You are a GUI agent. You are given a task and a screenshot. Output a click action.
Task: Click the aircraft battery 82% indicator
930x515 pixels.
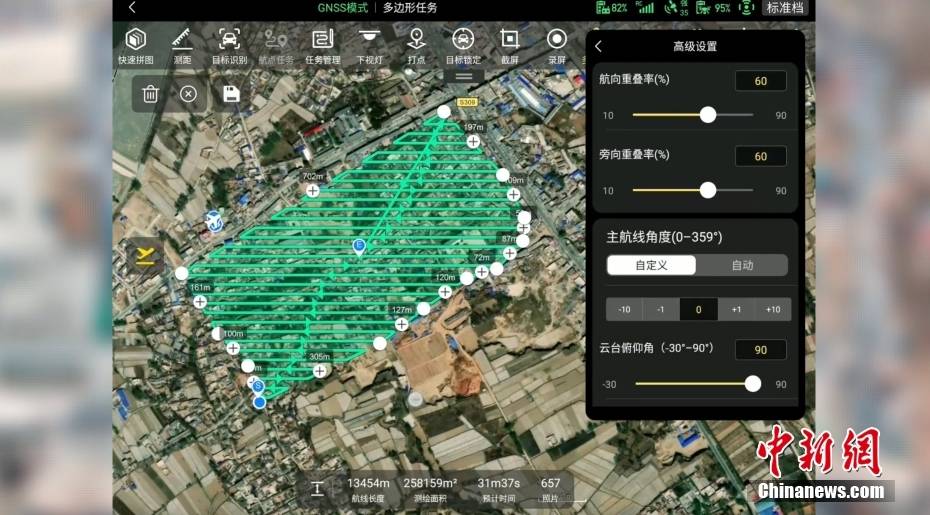coord(611,8)
